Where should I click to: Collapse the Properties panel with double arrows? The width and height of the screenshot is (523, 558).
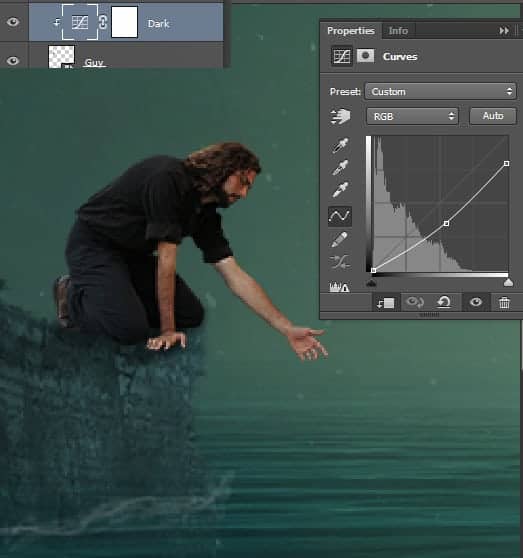tap(504, 31)
